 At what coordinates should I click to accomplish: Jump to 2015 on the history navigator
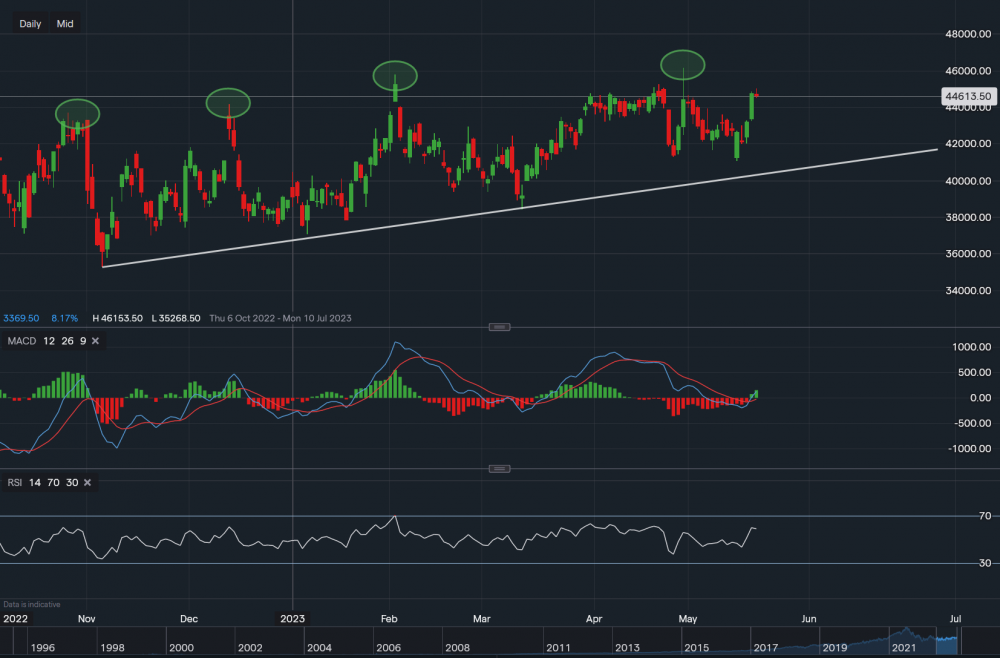[695, 648]
